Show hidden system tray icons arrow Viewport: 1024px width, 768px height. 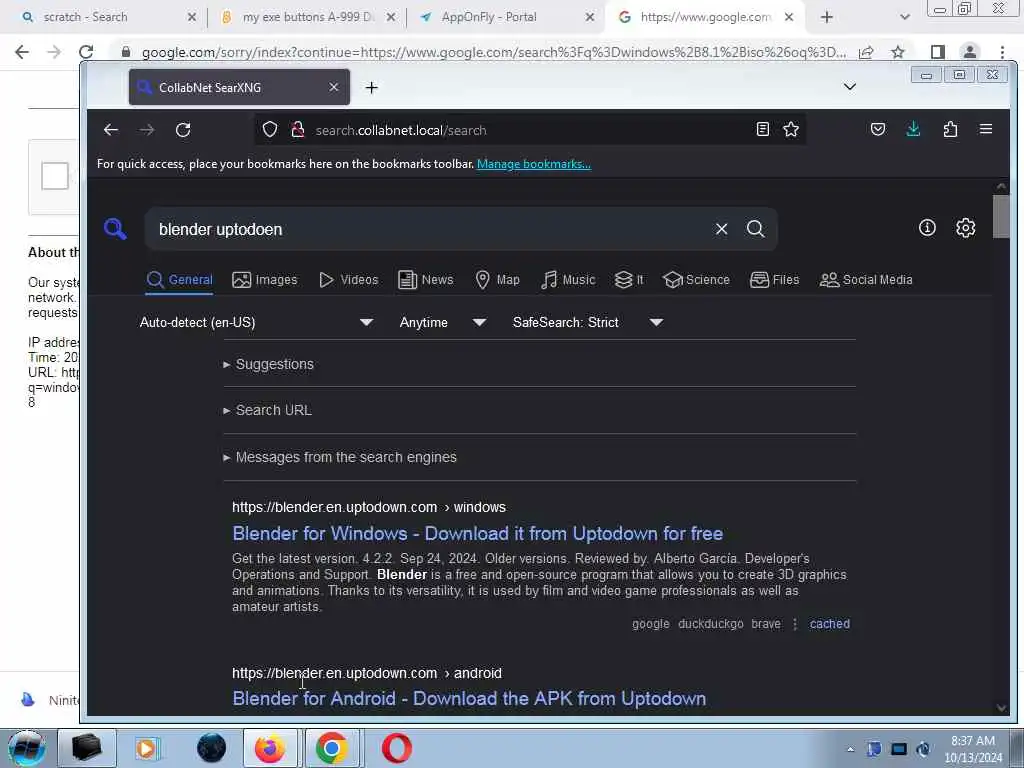(850, 749)
